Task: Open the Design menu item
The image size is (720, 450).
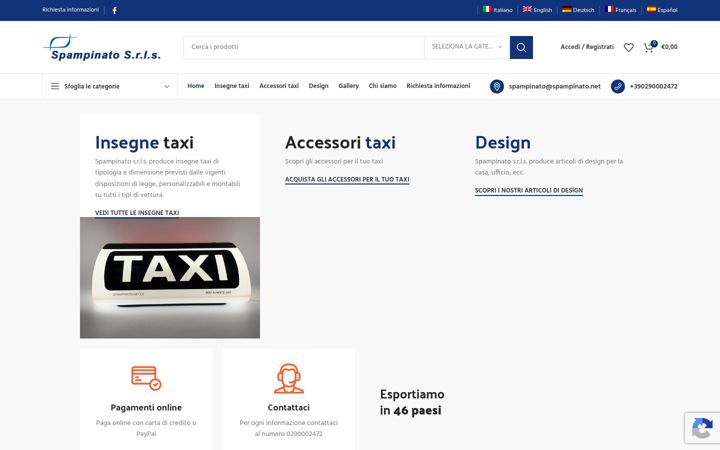Action: point(318,86)
